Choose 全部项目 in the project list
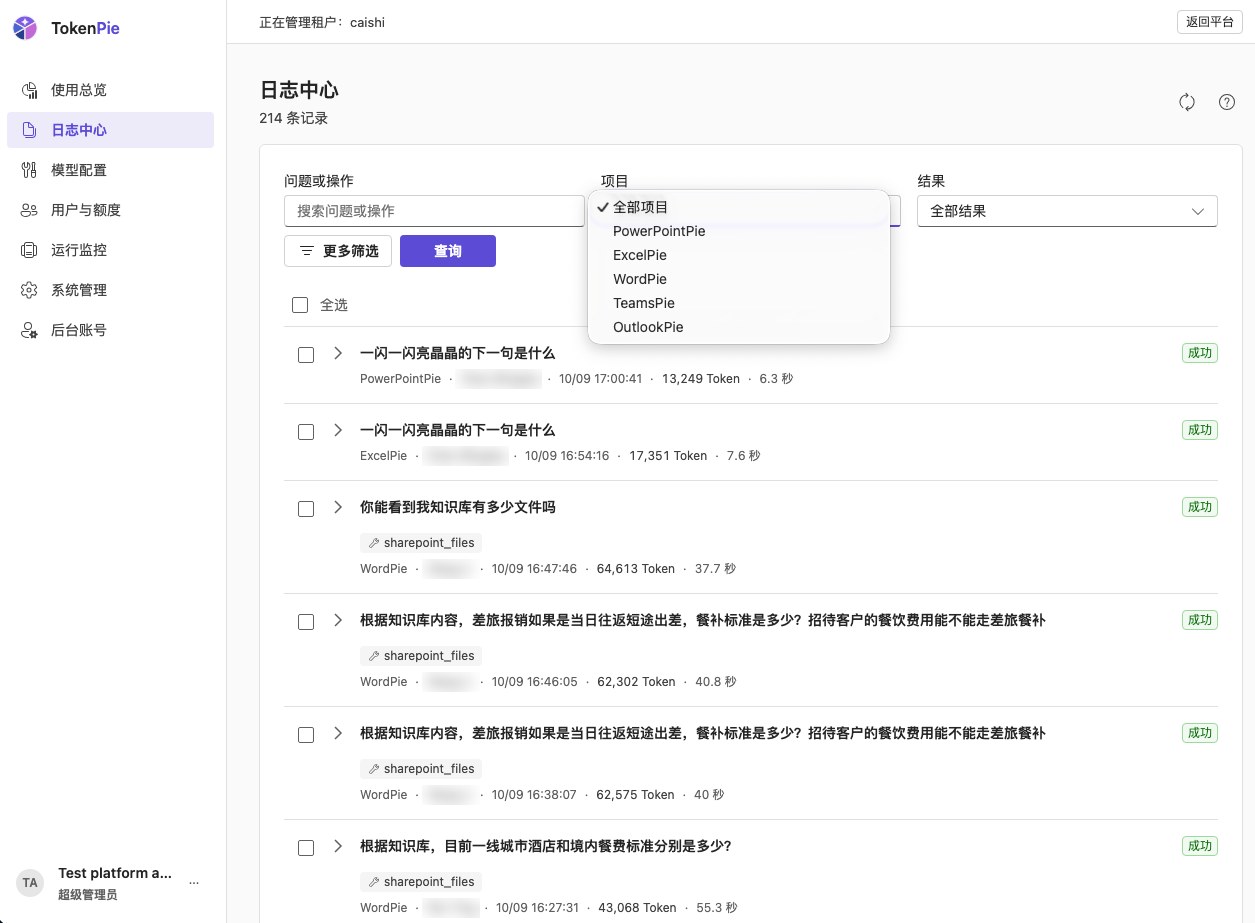This screenshot has height=923, width=1255. tap(738, 207)
